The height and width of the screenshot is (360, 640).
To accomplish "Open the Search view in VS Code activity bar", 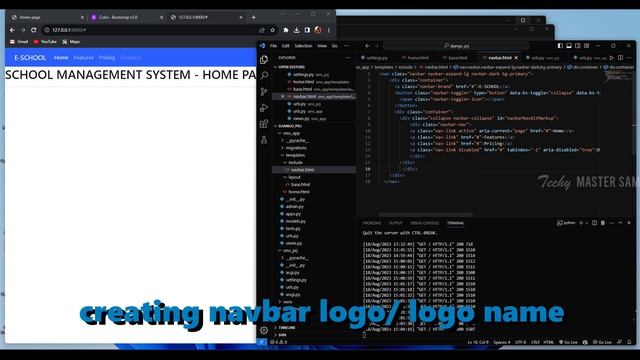I will [x=264, y=76].
